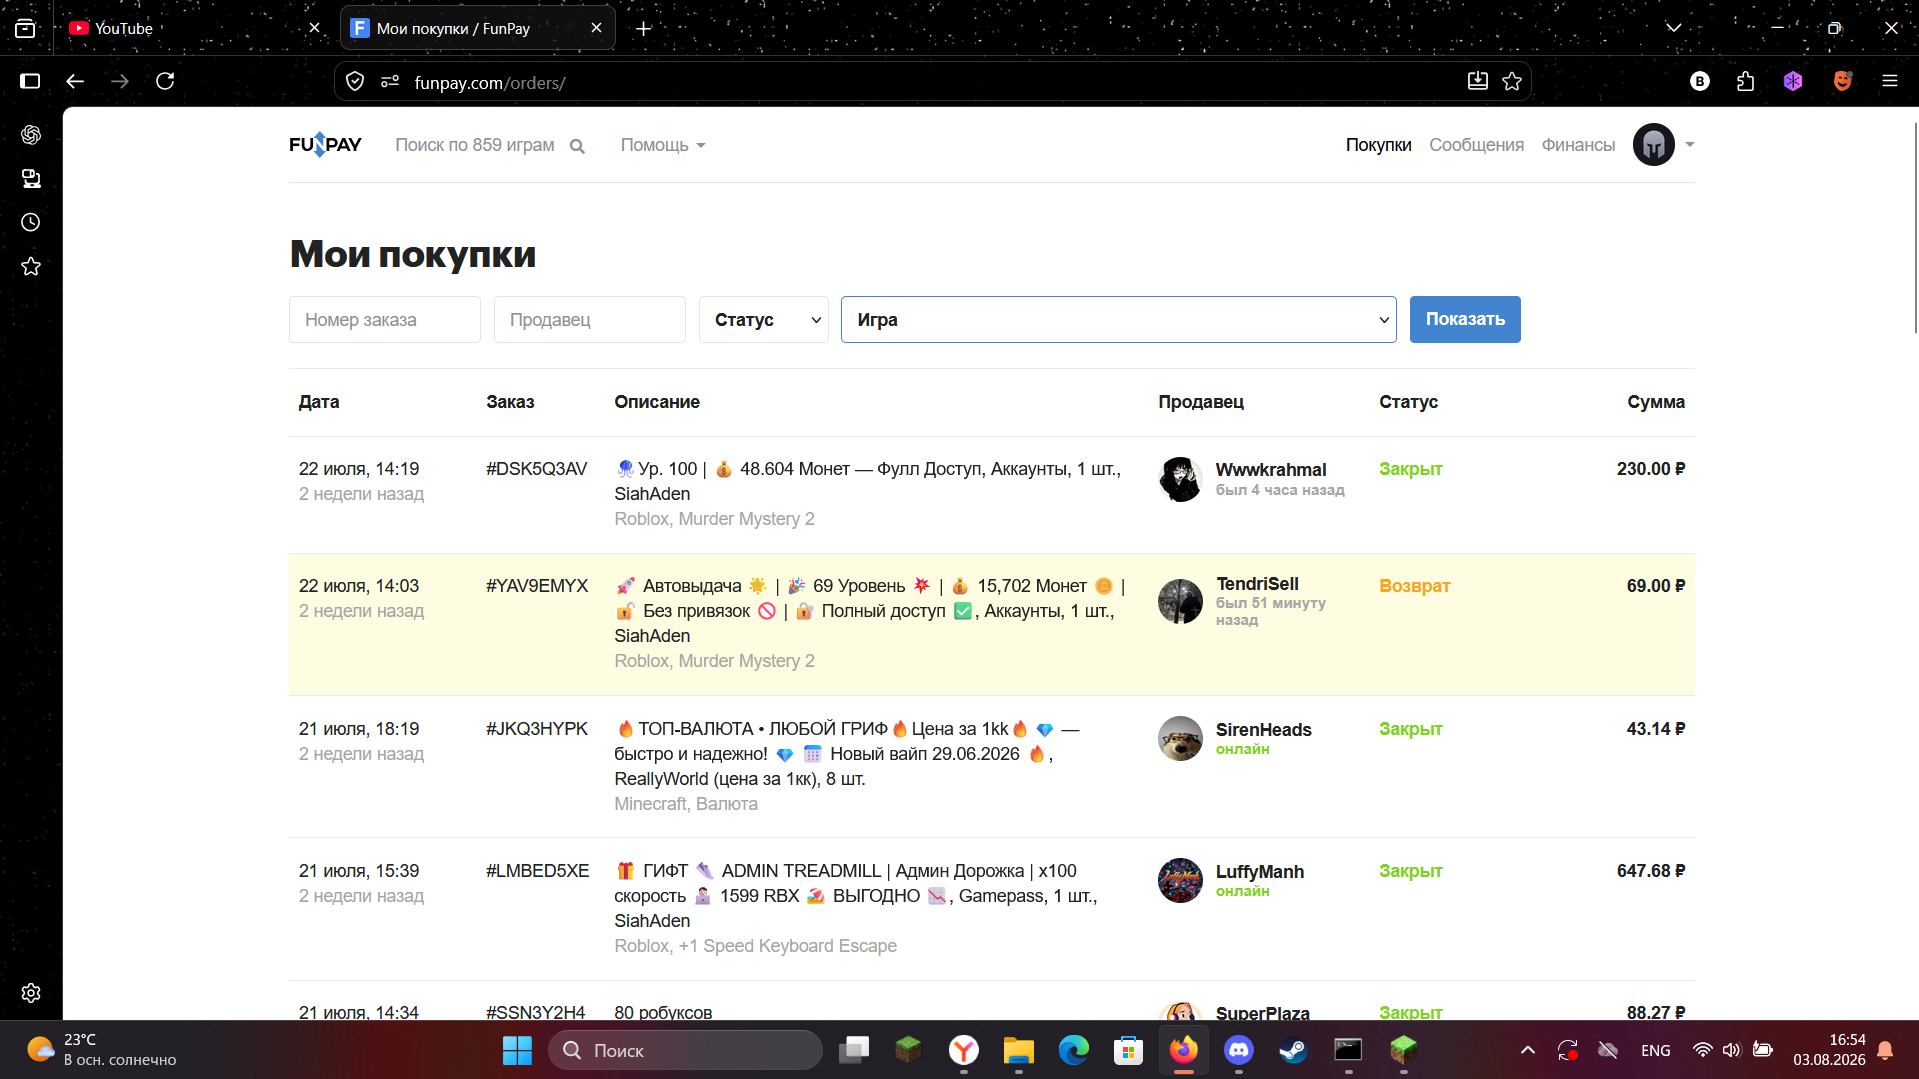Open the tracking protection shield icon

tap(355, 81)
